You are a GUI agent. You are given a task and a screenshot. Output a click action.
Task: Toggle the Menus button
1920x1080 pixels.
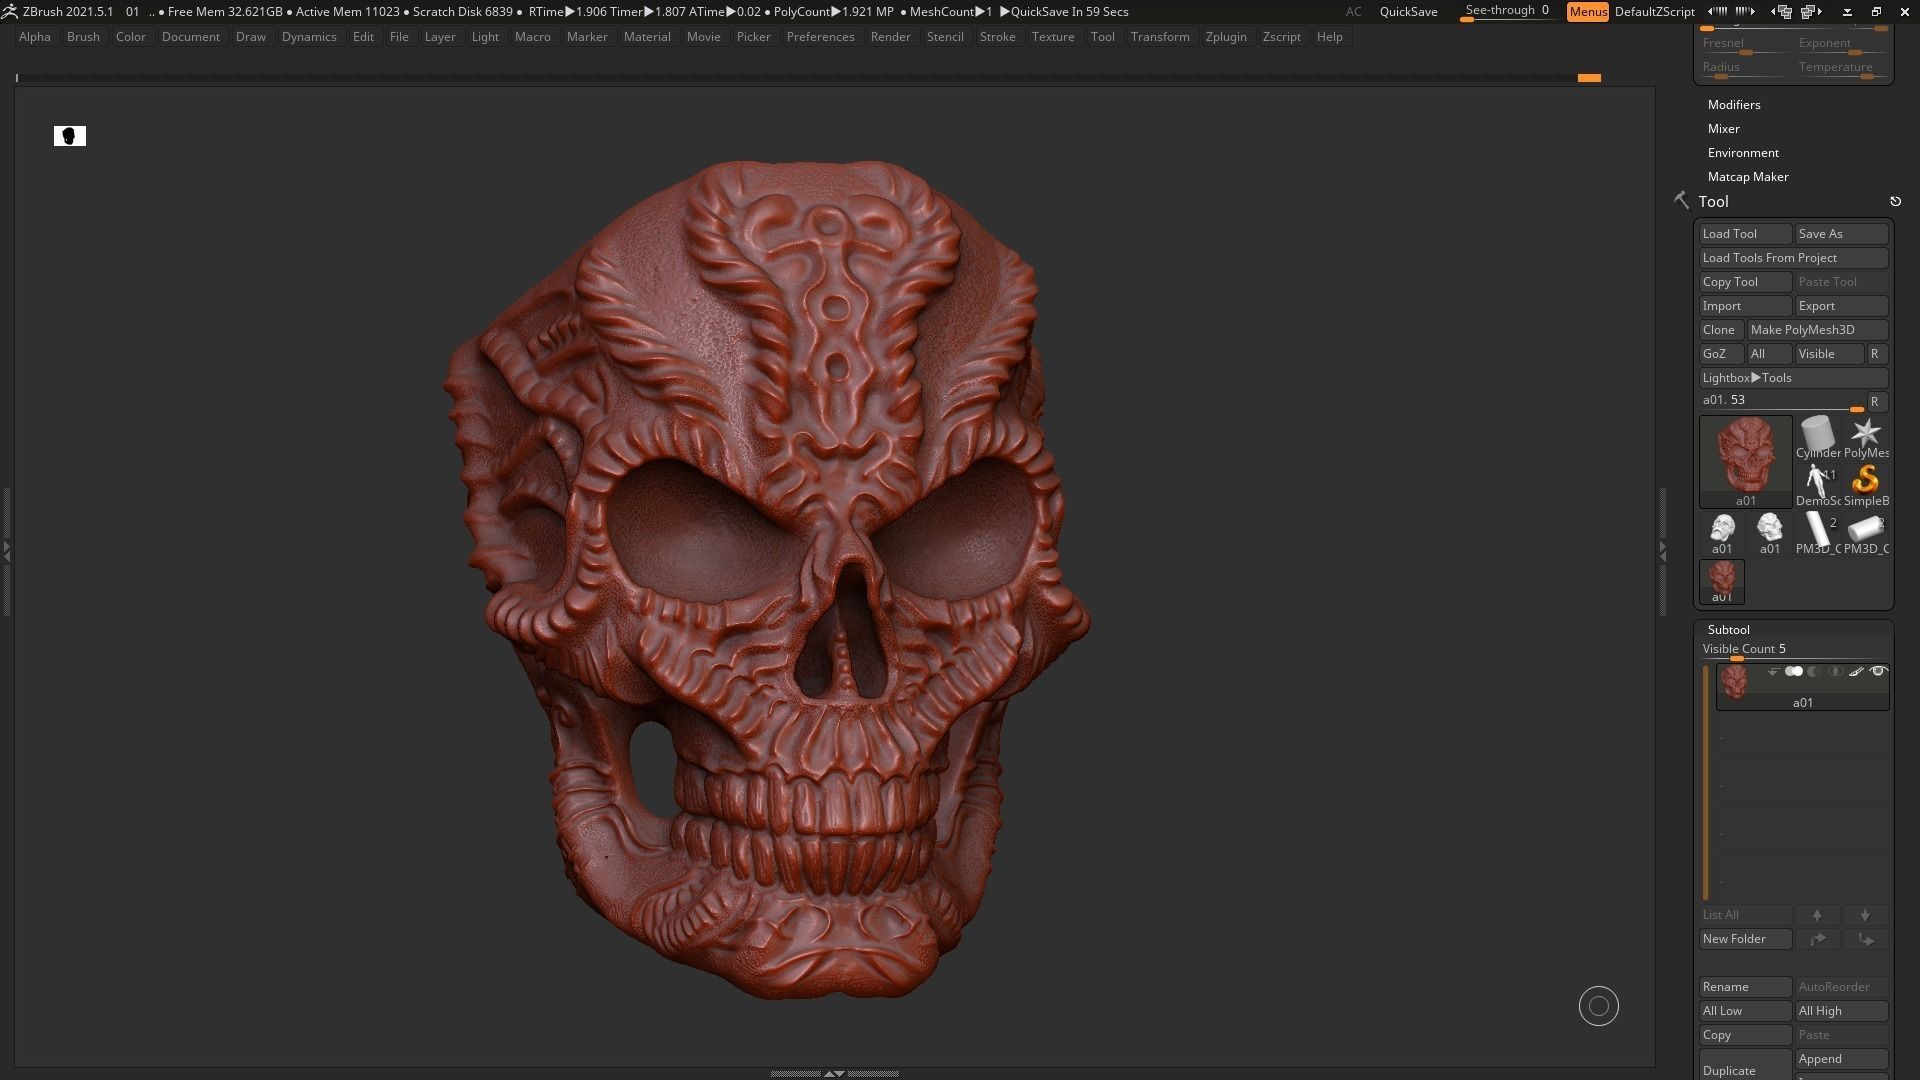(1587, 12)
